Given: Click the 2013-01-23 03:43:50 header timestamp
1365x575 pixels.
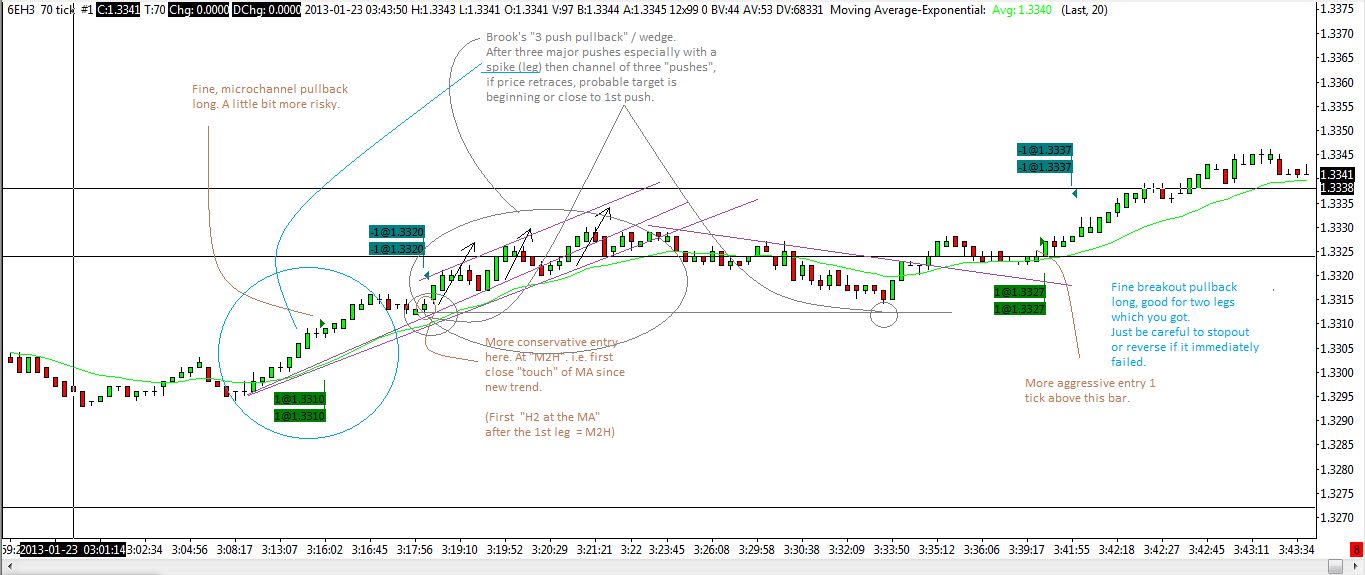Looking at the screenshot, I should (x=357, y=9).
